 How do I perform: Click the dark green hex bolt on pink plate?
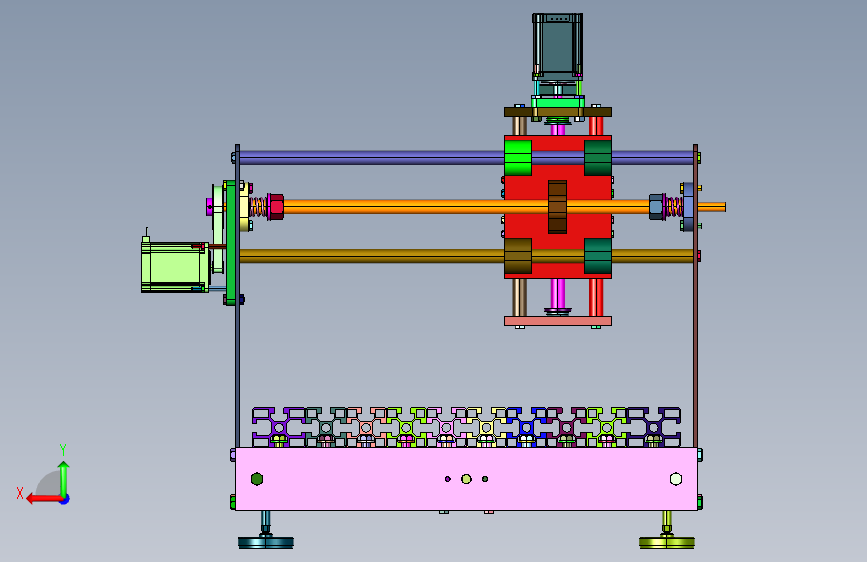click(x=257, y=479)
